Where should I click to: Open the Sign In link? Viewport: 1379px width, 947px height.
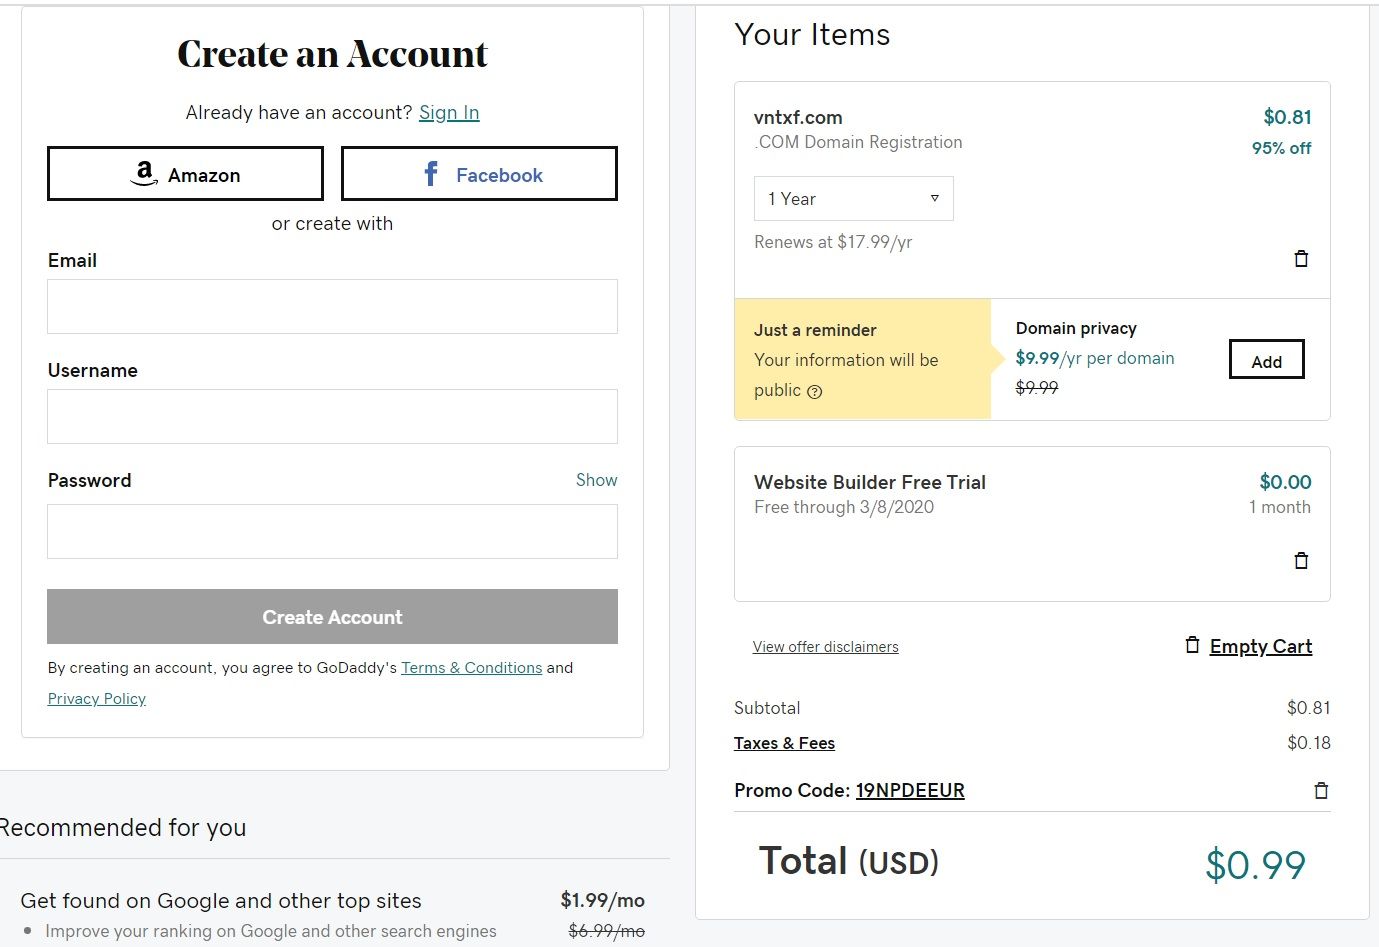(449, 113)
